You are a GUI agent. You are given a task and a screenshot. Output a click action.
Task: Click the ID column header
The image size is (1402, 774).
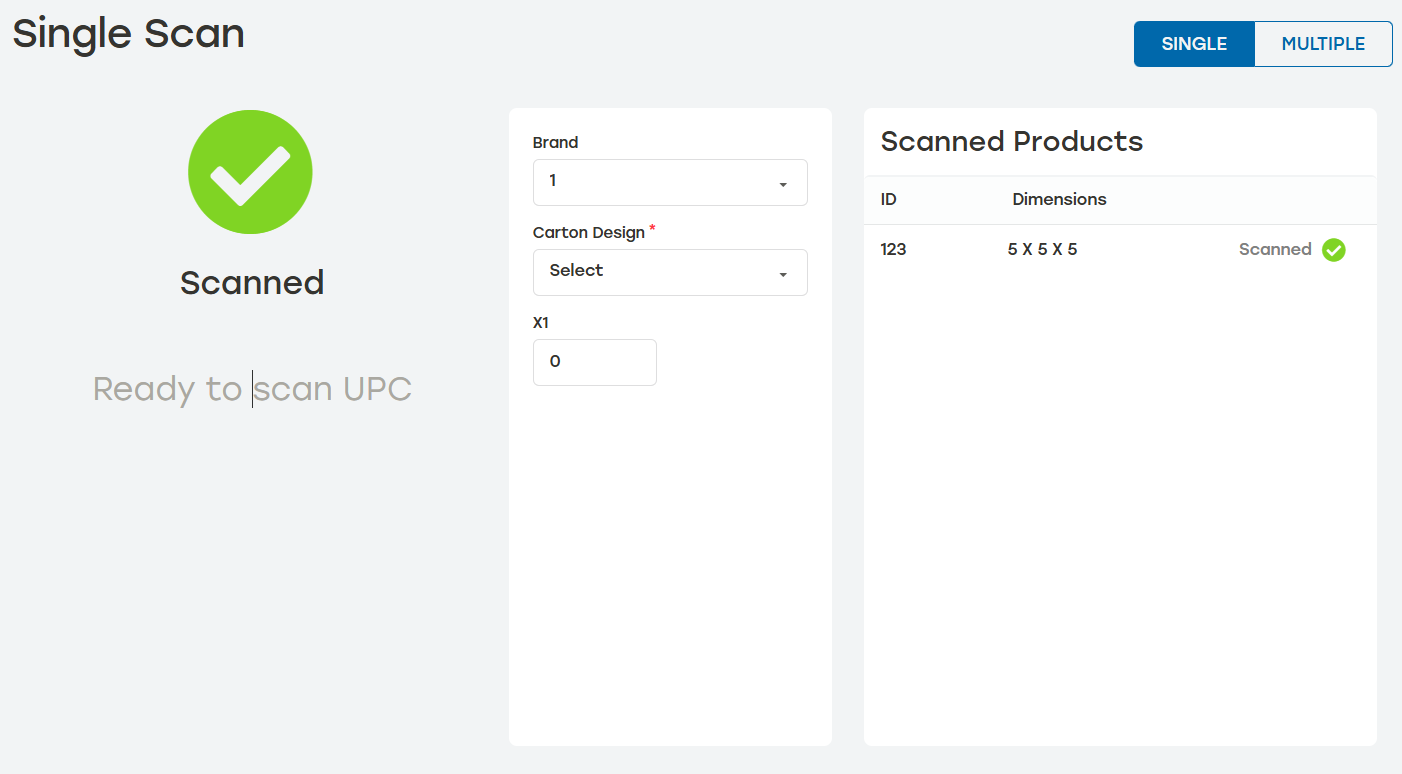tap(888, 199)
